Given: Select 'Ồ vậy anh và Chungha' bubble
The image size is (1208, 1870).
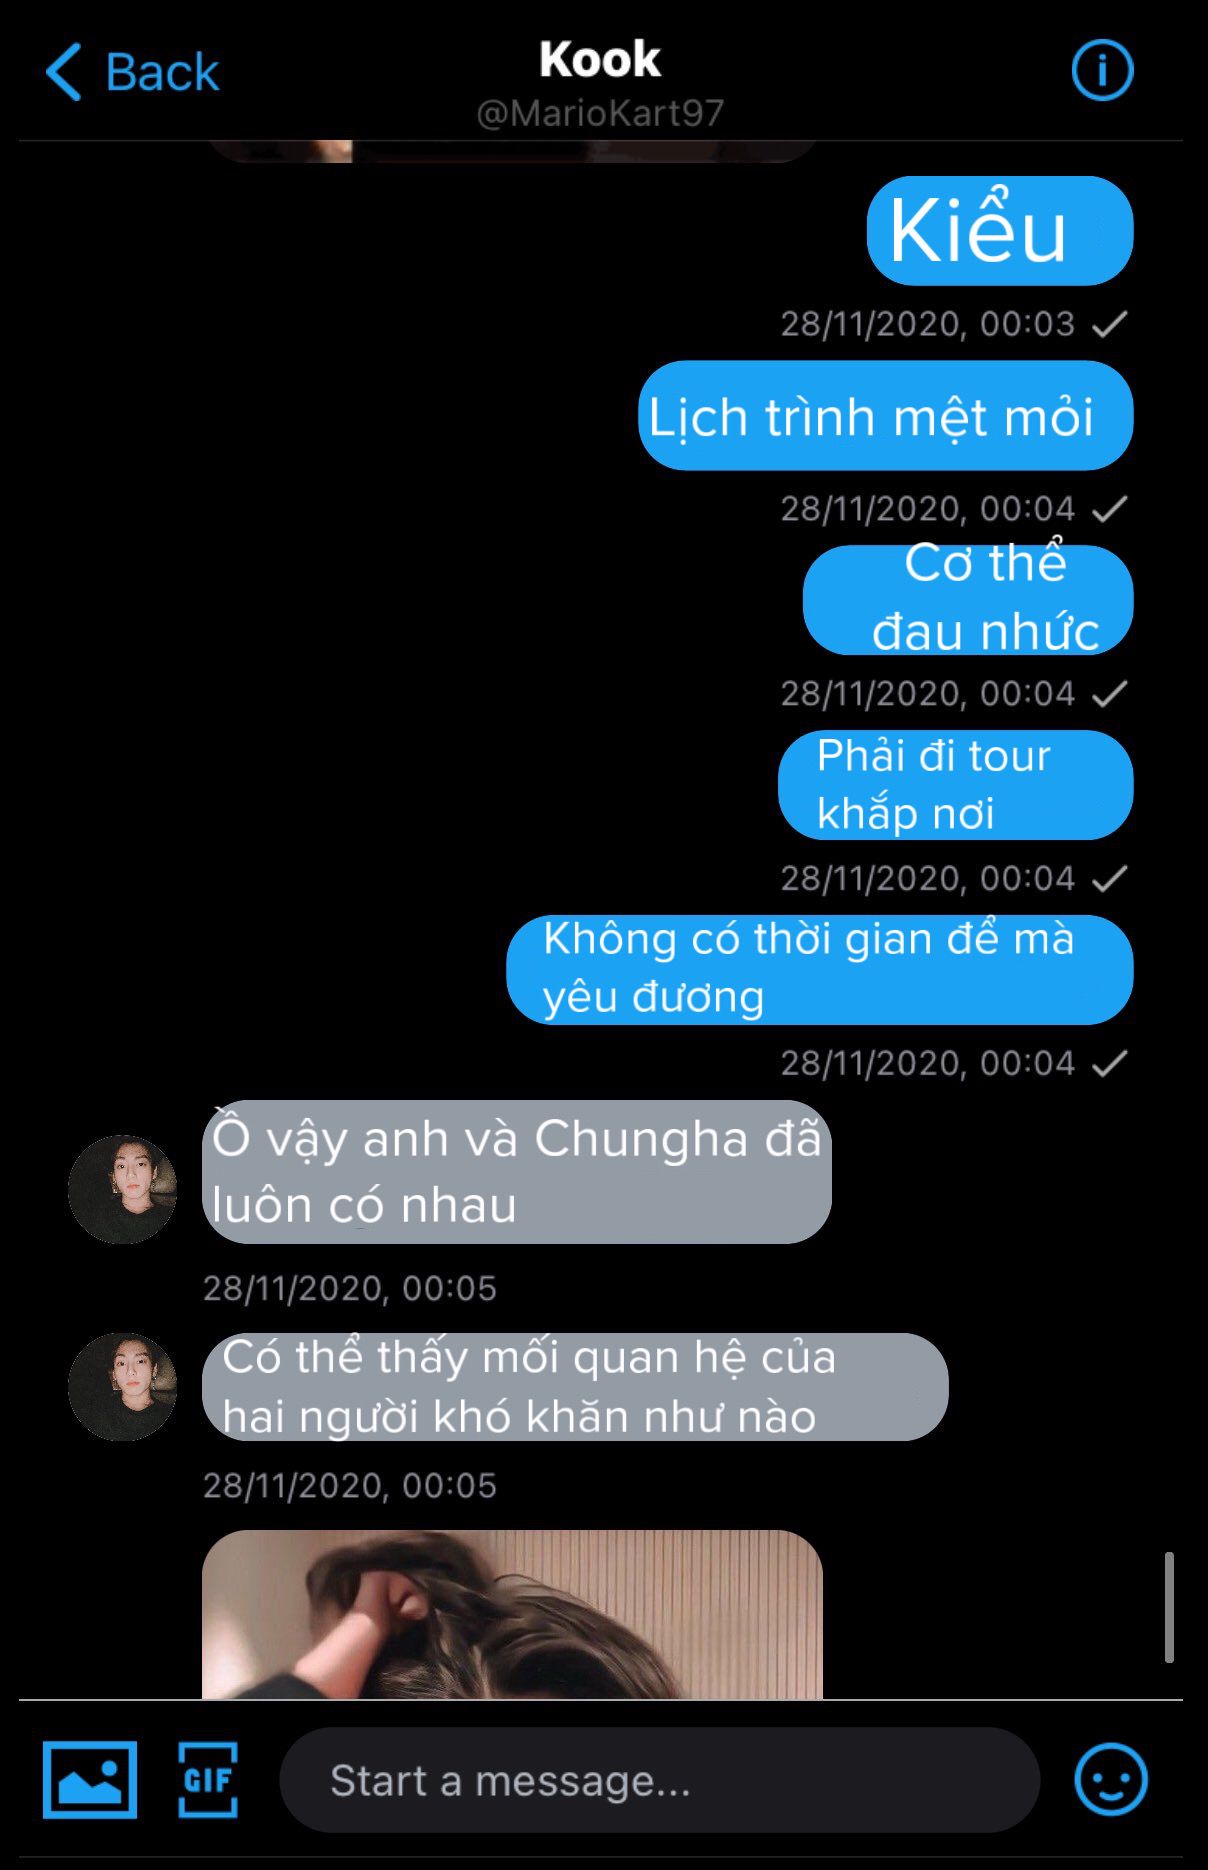Looking at the screenshot, I should click(517, 1172).
